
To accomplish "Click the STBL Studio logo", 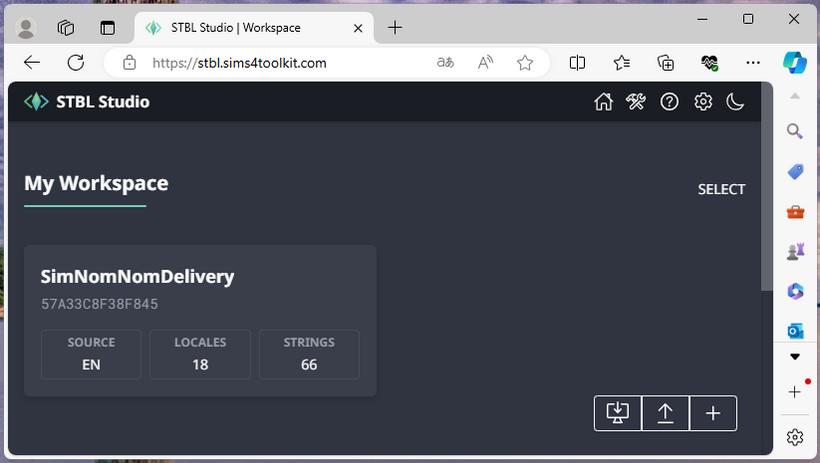I will (87, 102).
